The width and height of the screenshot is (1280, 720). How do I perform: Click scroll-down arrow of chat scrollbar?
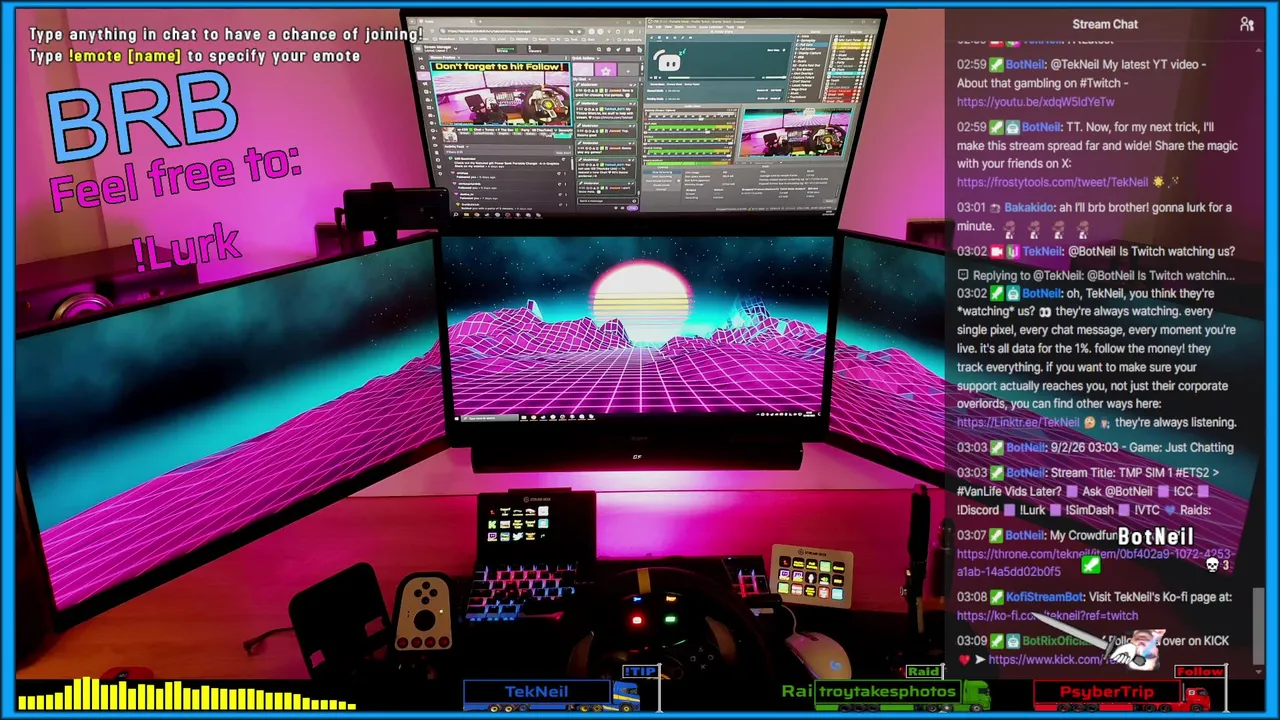click(x=1260, y=671)
